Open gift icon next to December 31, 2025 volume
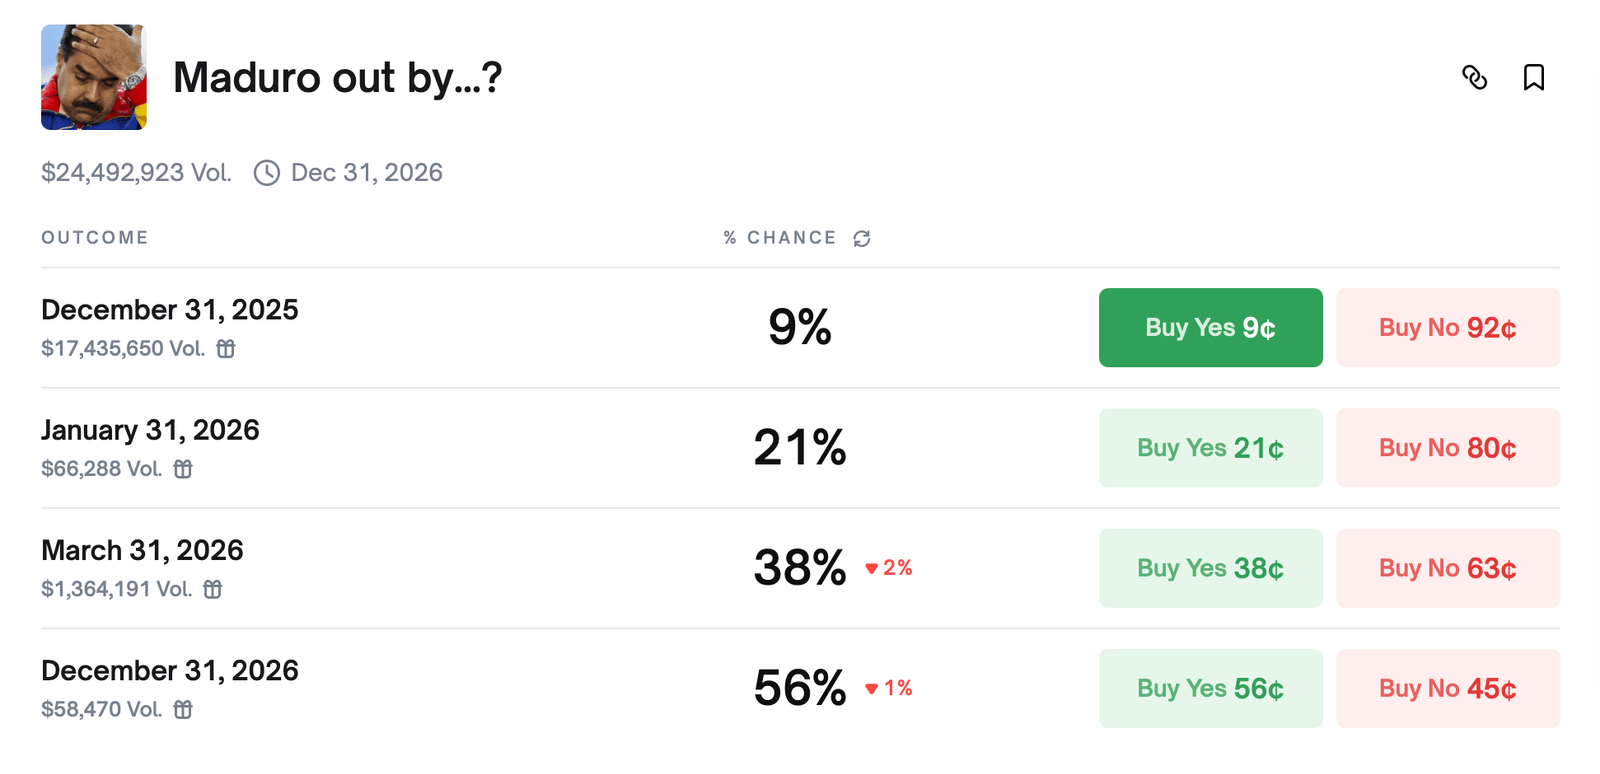This screenshot has width=1600, height=774. pyautogui.click(x=225, y=349)
